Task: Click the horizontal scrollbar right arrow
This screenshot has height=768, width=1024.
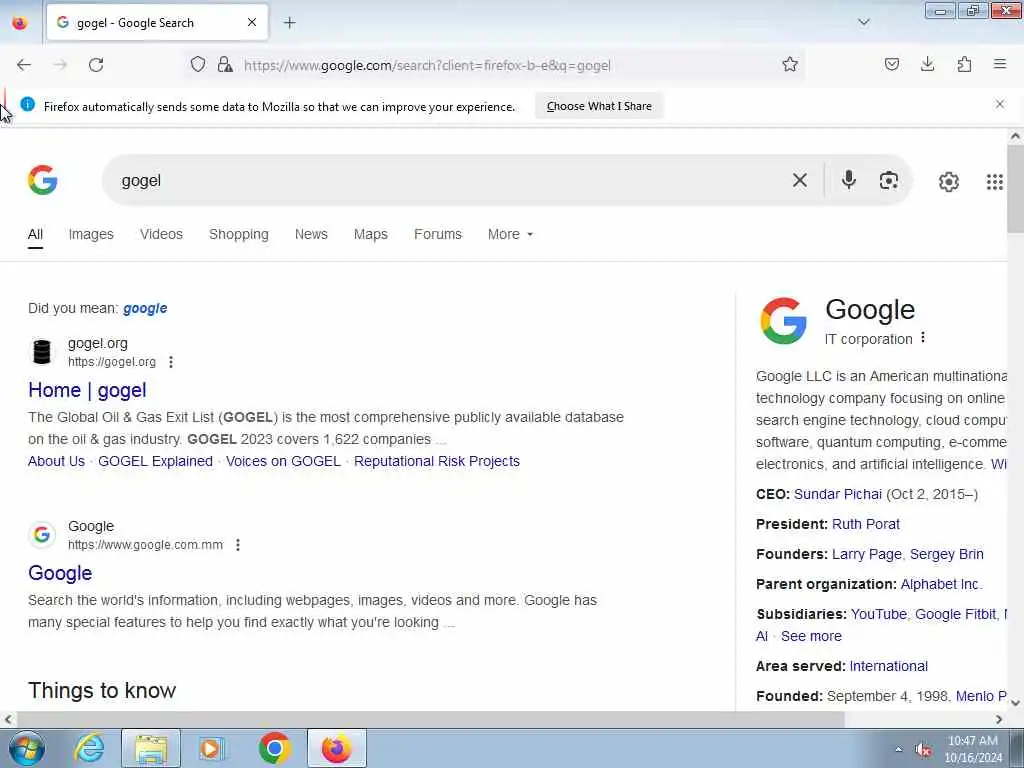Action: [x=999, y=719]
